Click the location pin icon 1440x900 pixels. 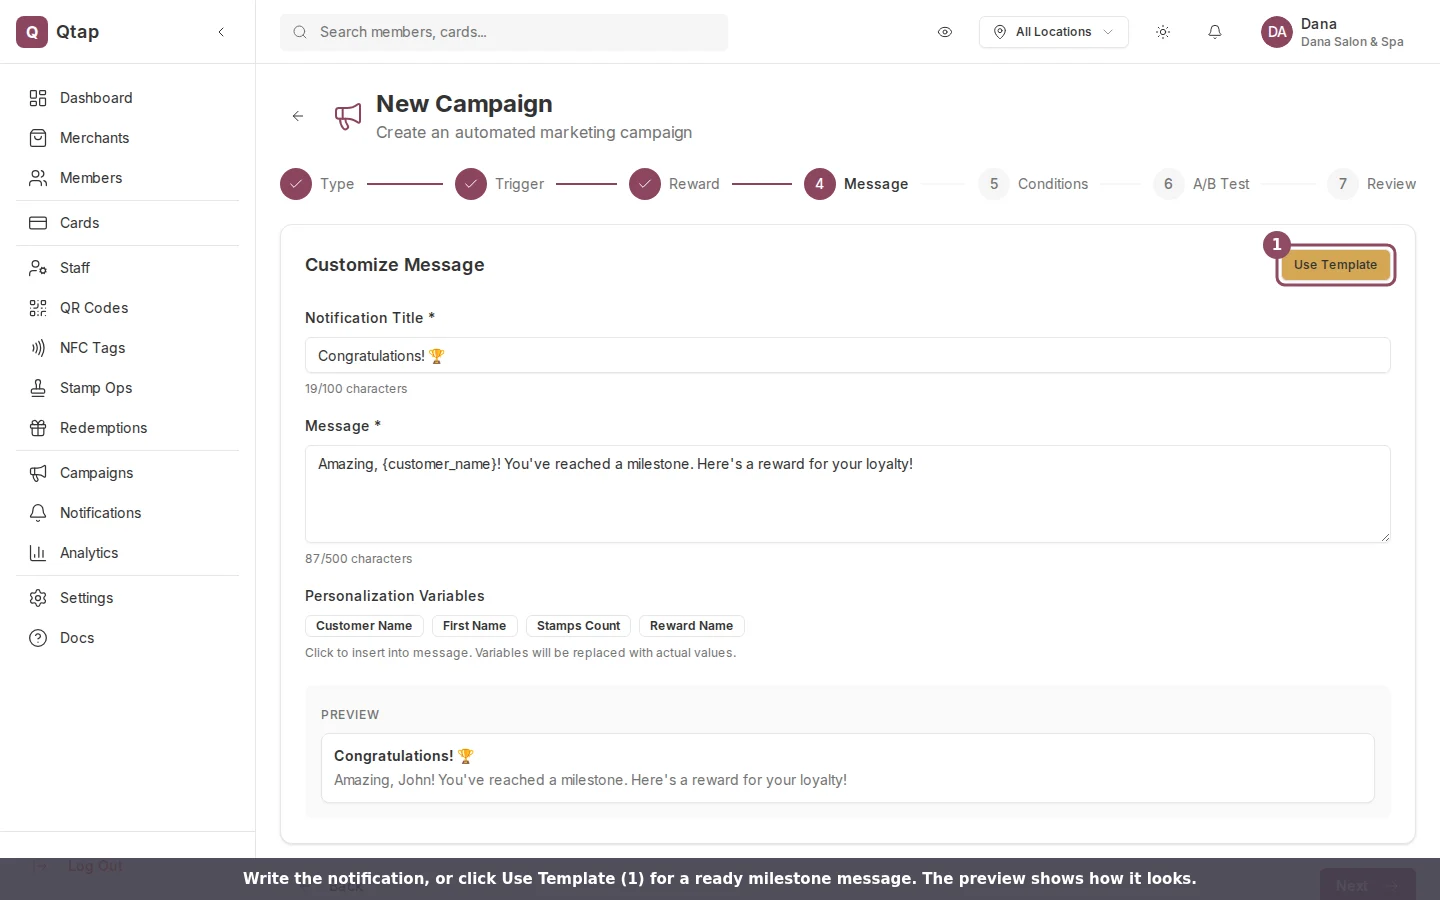[1000, 32]
